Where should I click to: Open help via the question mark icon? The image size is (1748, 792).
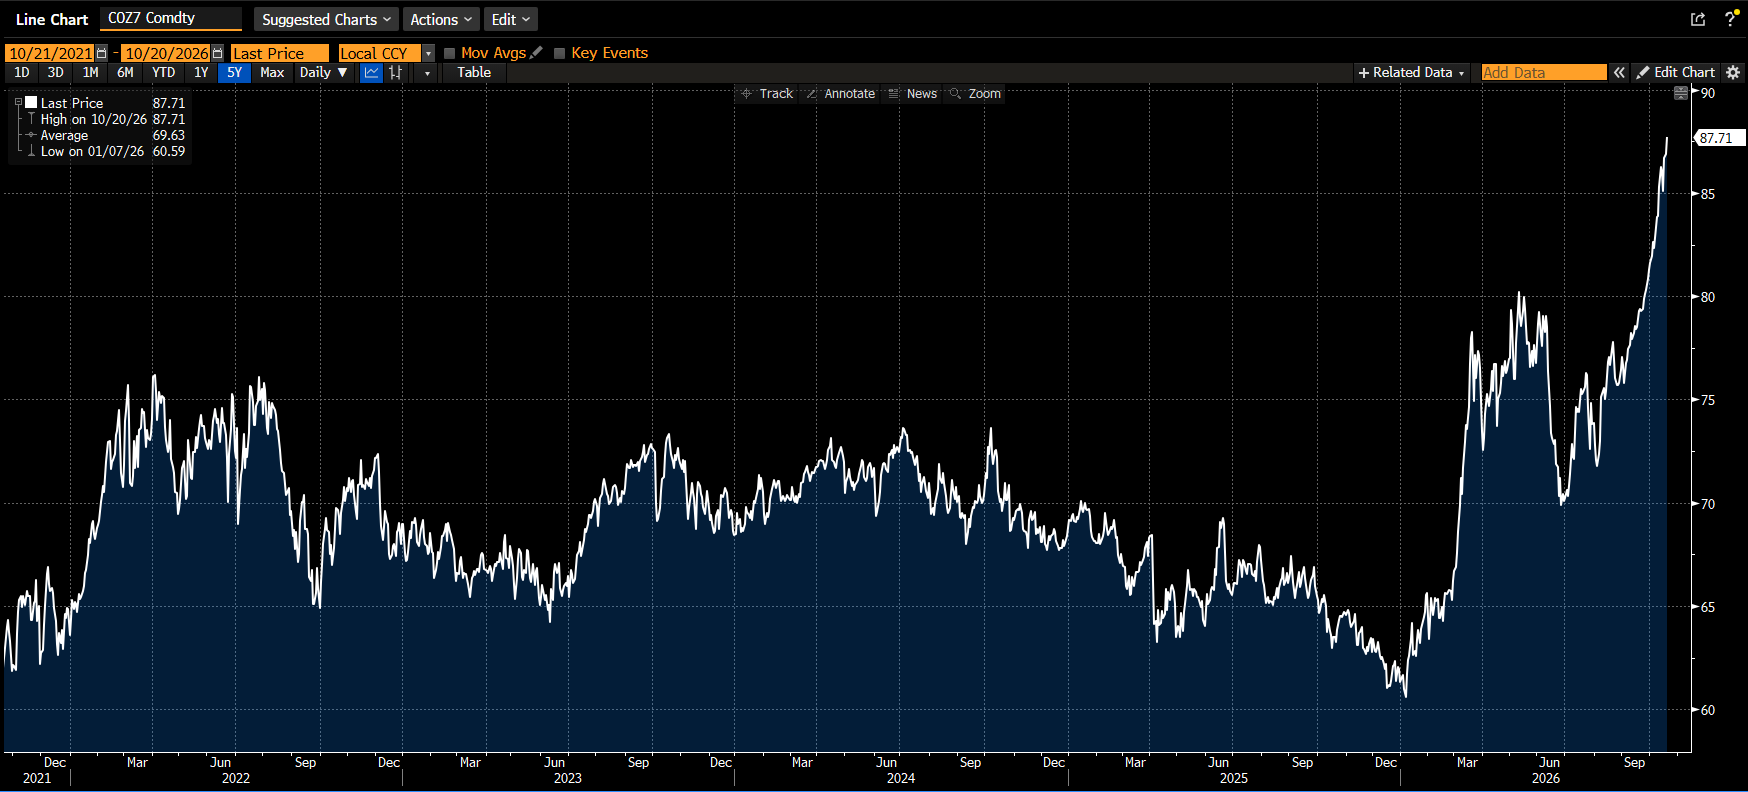pos(1730,19)
